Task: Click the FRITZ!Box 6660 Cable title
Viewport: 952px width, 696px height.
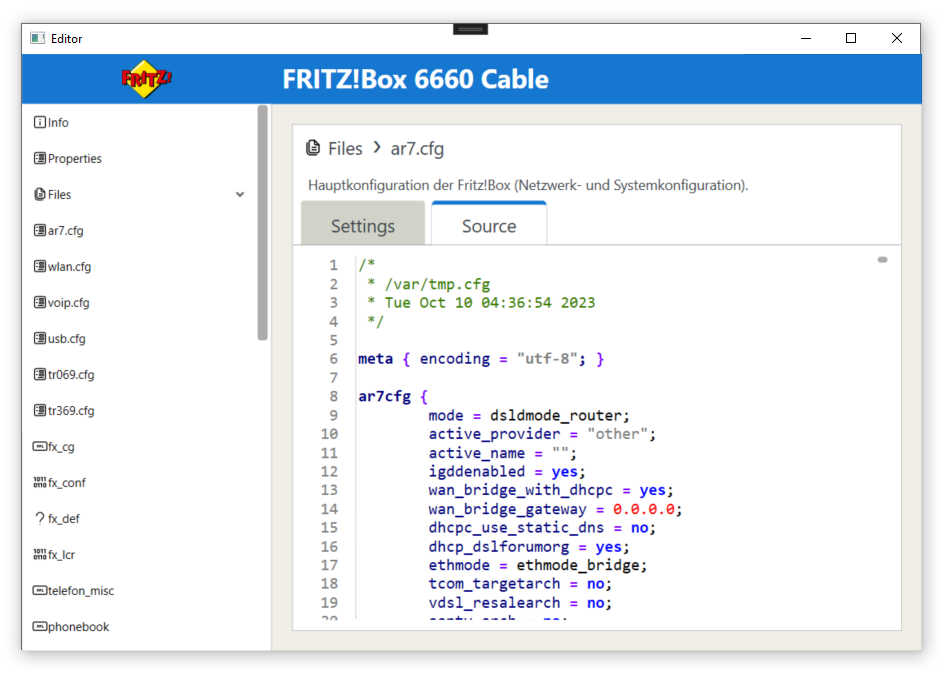Action: coord(415,79)
